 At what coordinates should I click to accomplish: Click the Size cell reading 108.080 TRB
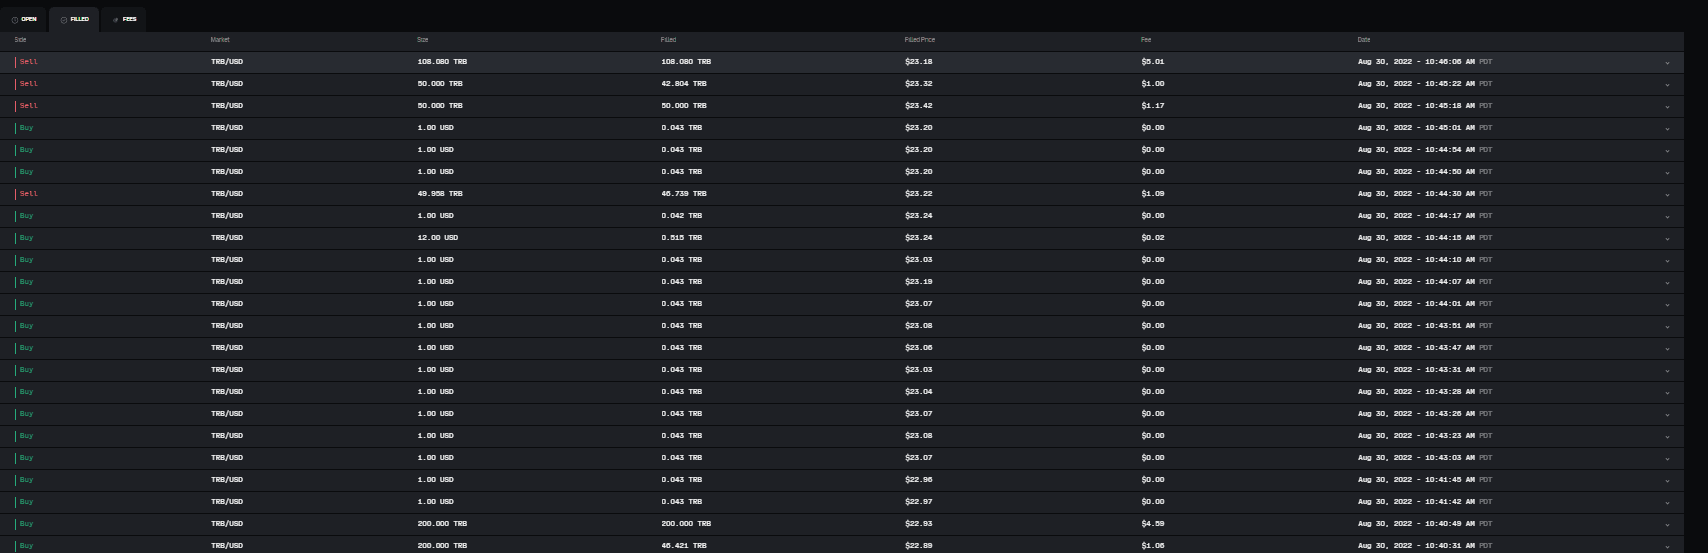click(442, 62)
